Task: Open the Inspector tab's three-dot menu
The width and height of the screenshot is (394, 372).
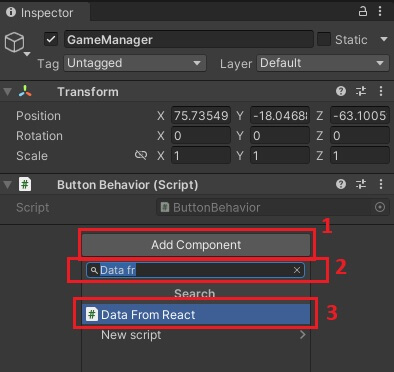Action: click(x=380, y=11)
